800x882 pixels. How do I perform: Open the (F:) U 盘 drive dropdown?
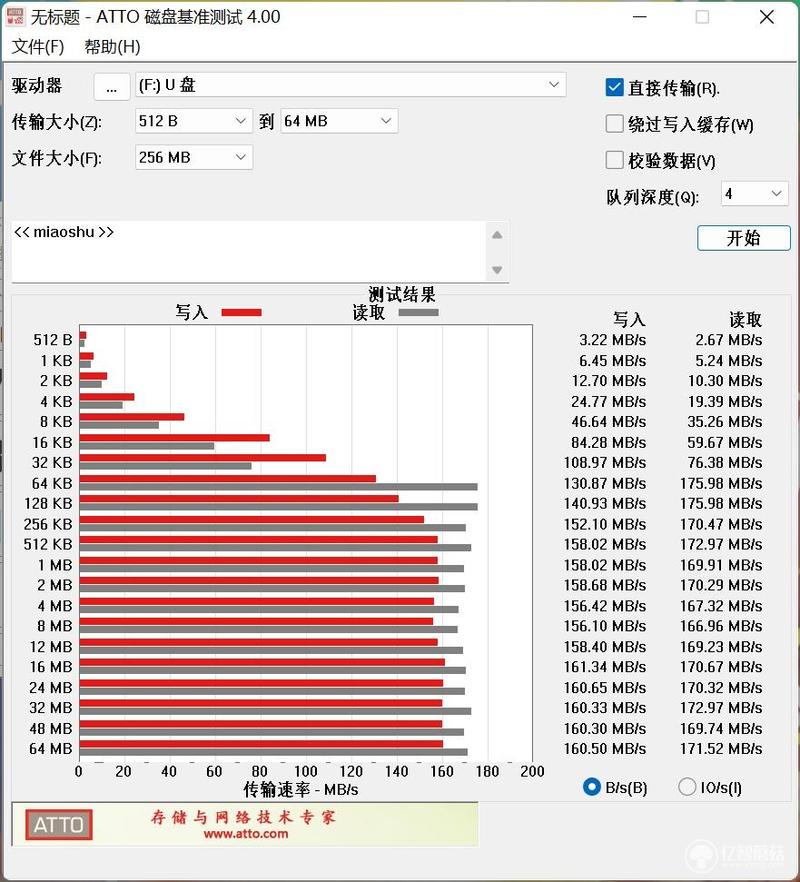tap(350, 85)
